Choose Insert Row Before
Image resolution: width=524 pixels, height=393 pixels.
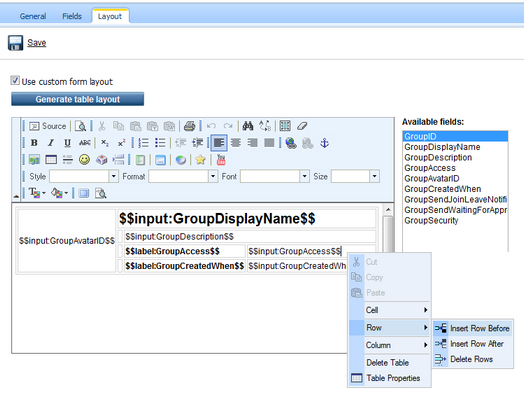(x=473, y=329)
